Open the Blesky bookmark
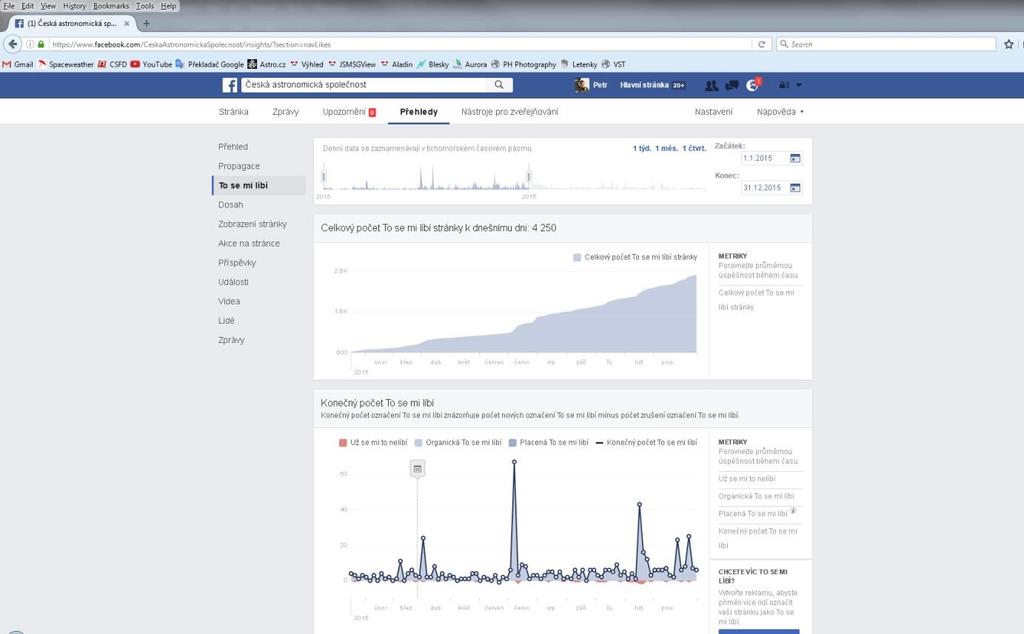 [x=433, y=64]
